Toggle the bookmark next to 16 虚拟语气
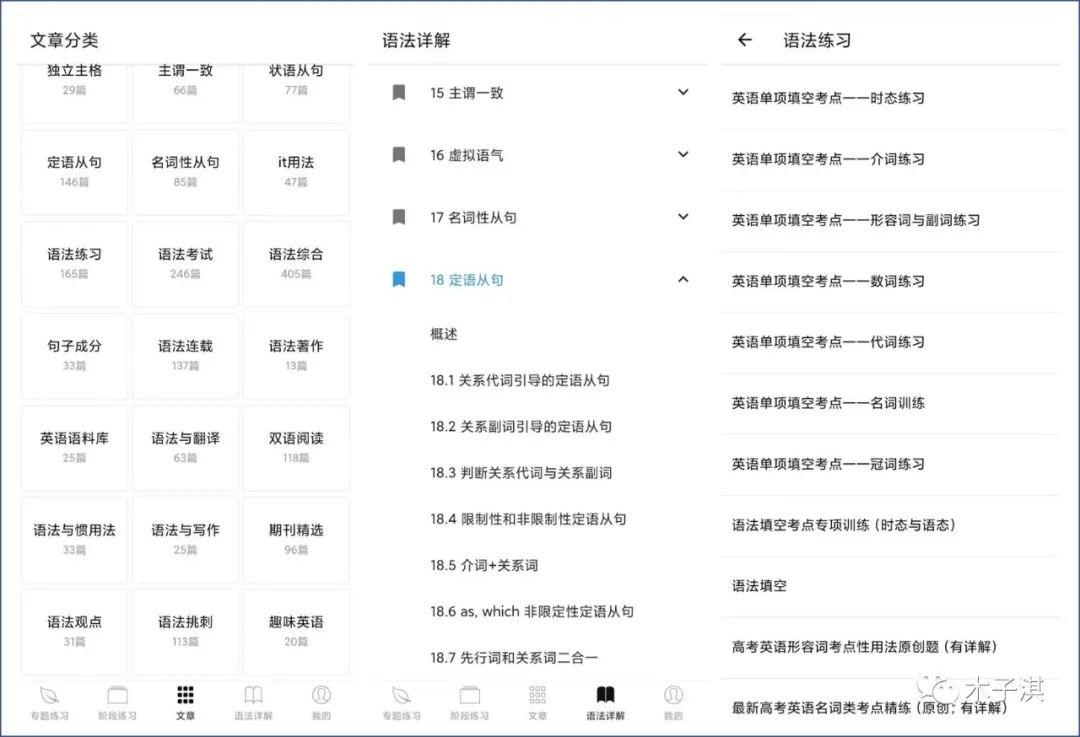 tap(400, 155)
